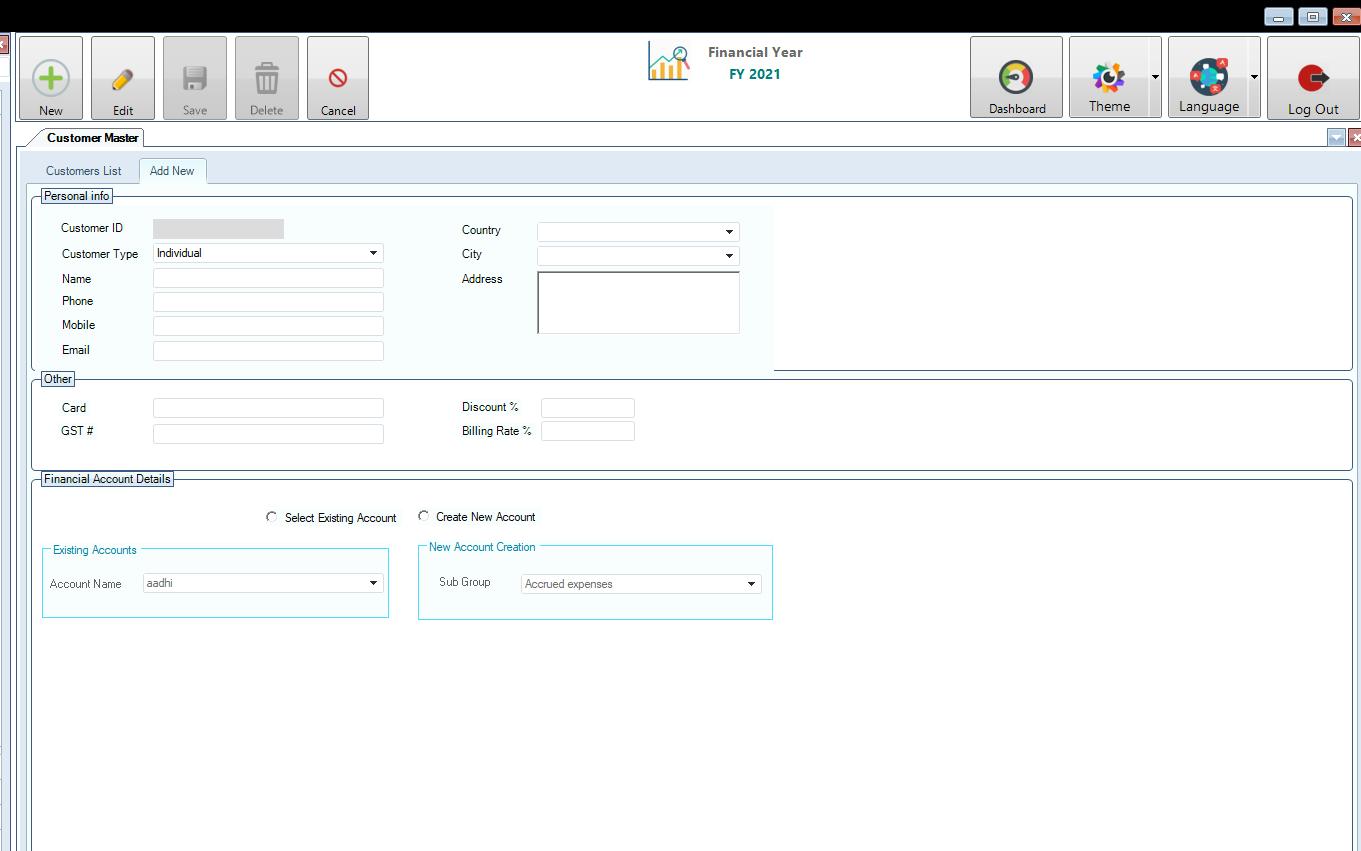Screen dimensions: 1361x851
Task: Open Account Name dropdown showing aadhi
Action: pos(373,583)
